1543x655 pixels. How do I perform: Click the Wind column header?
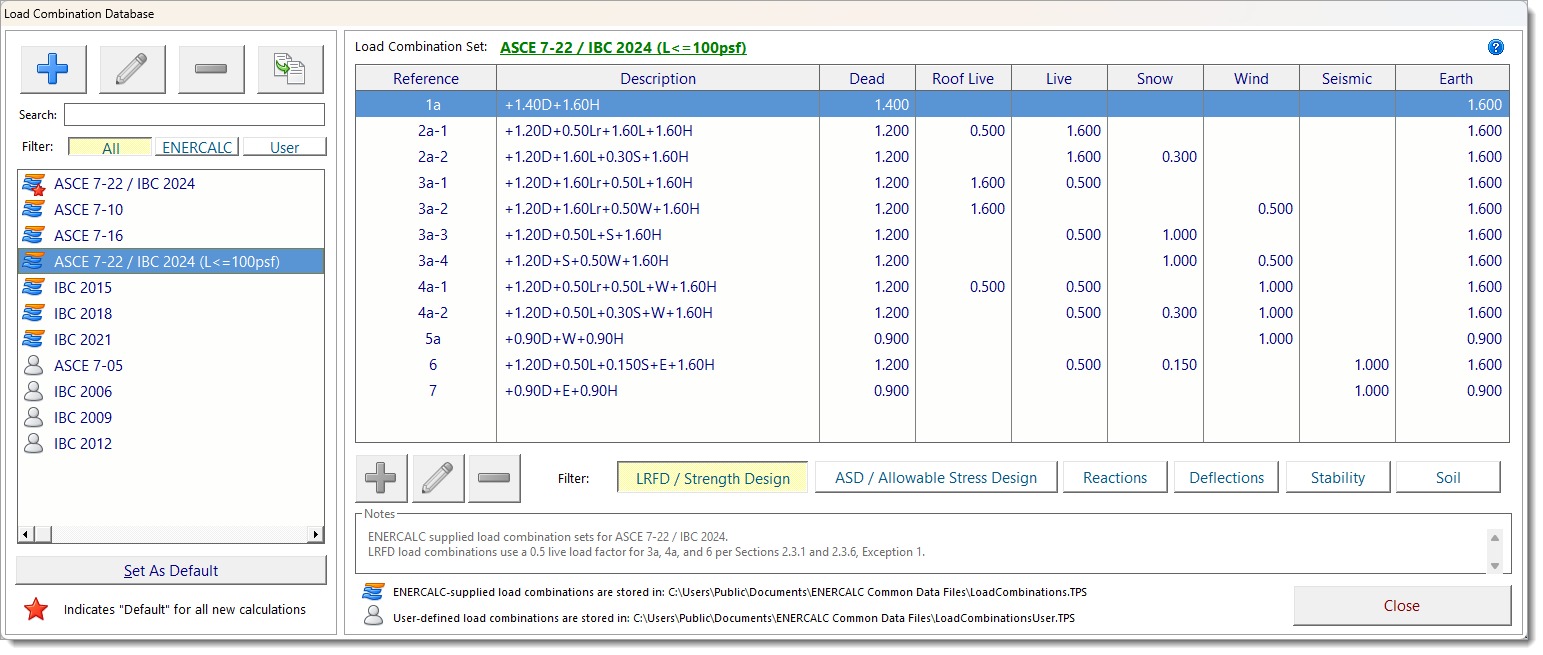[1251, 79]
